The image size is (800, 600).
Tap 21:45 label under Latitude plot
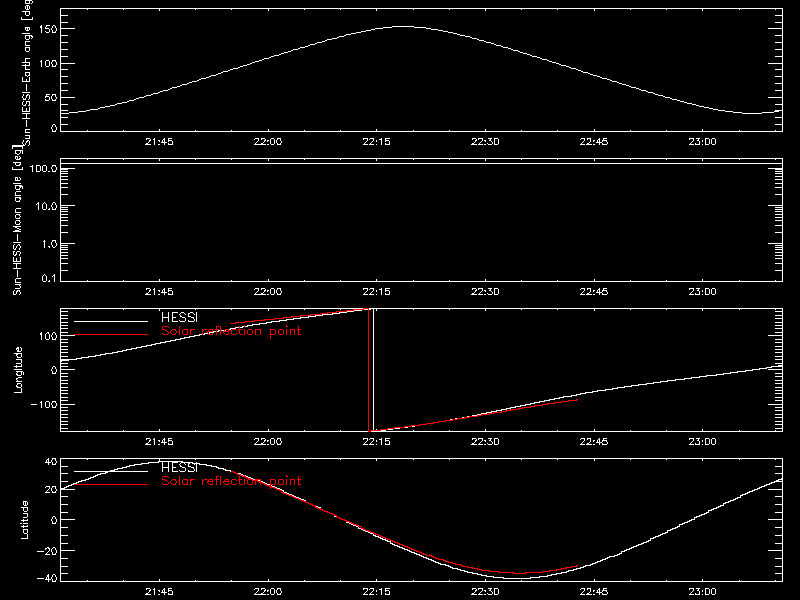coord(159,592)
